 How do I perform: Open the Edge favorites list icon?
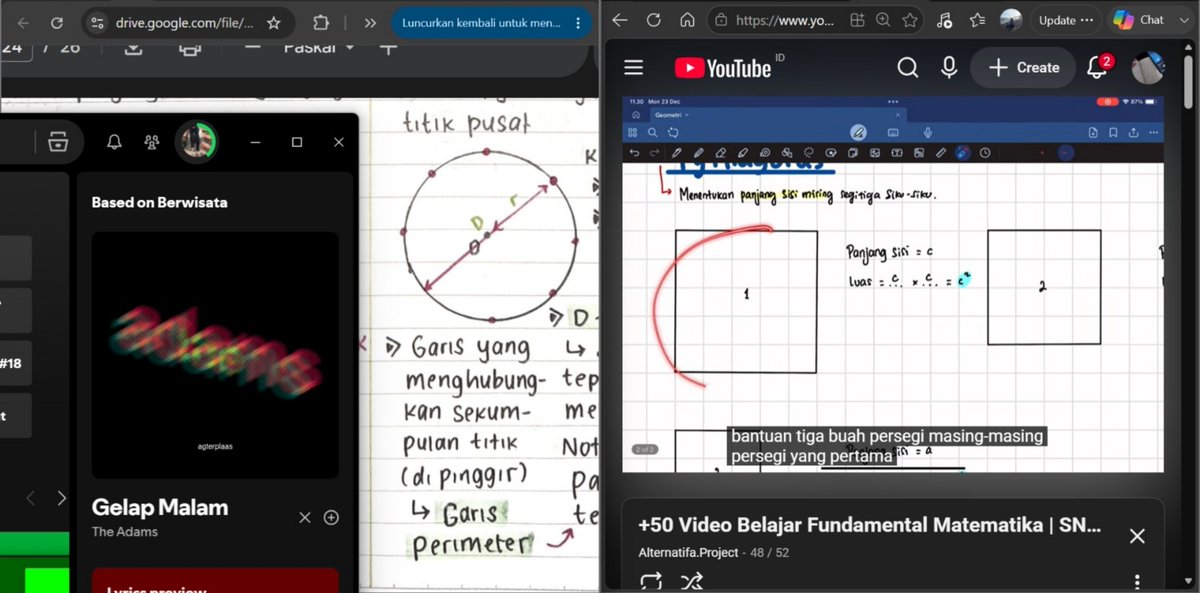click(977, 20)
